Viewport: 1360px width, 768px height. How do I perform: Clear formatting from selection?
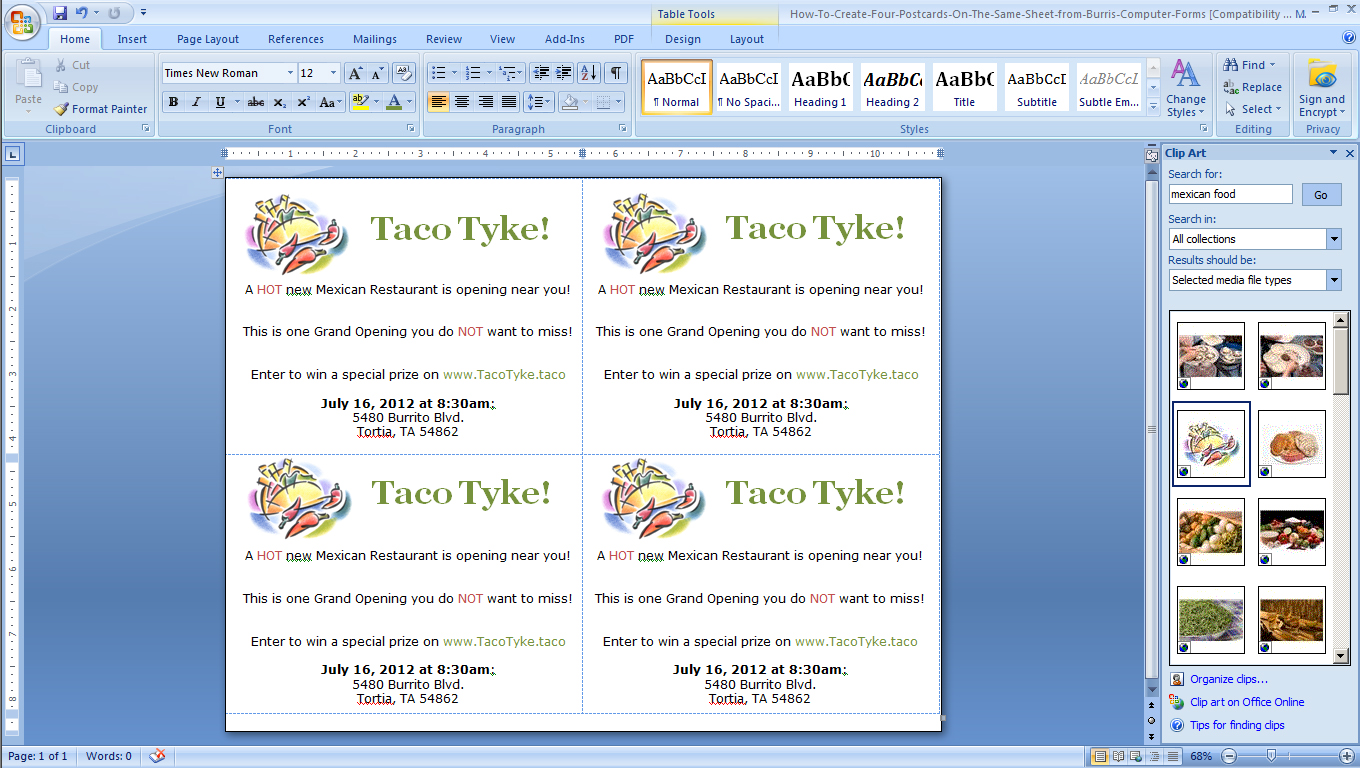[403, 73]
